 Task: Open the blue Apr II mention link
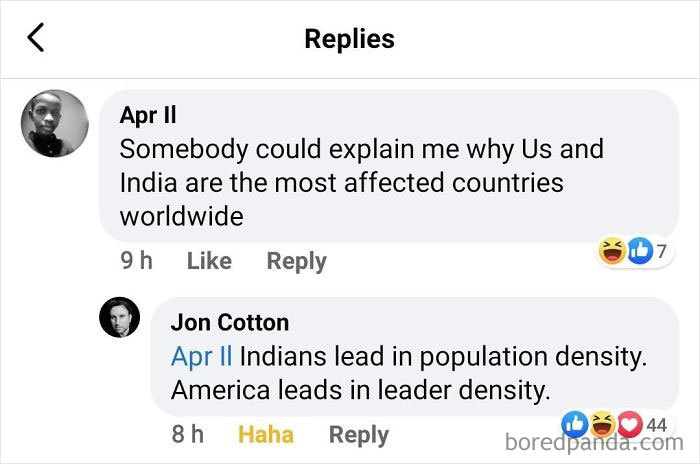click(x=201, y=357)
